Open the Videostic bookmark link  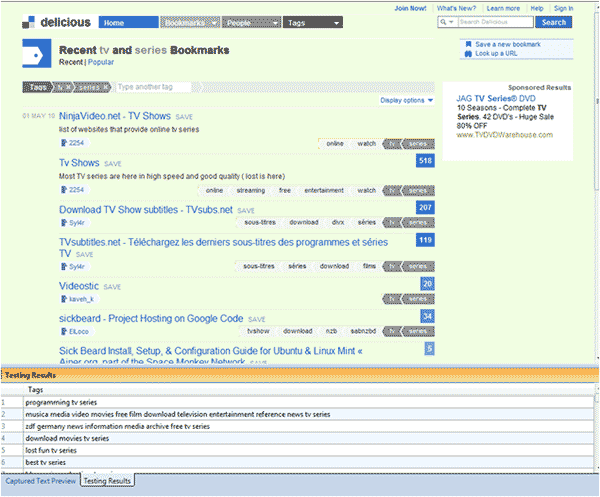(79, 286)
